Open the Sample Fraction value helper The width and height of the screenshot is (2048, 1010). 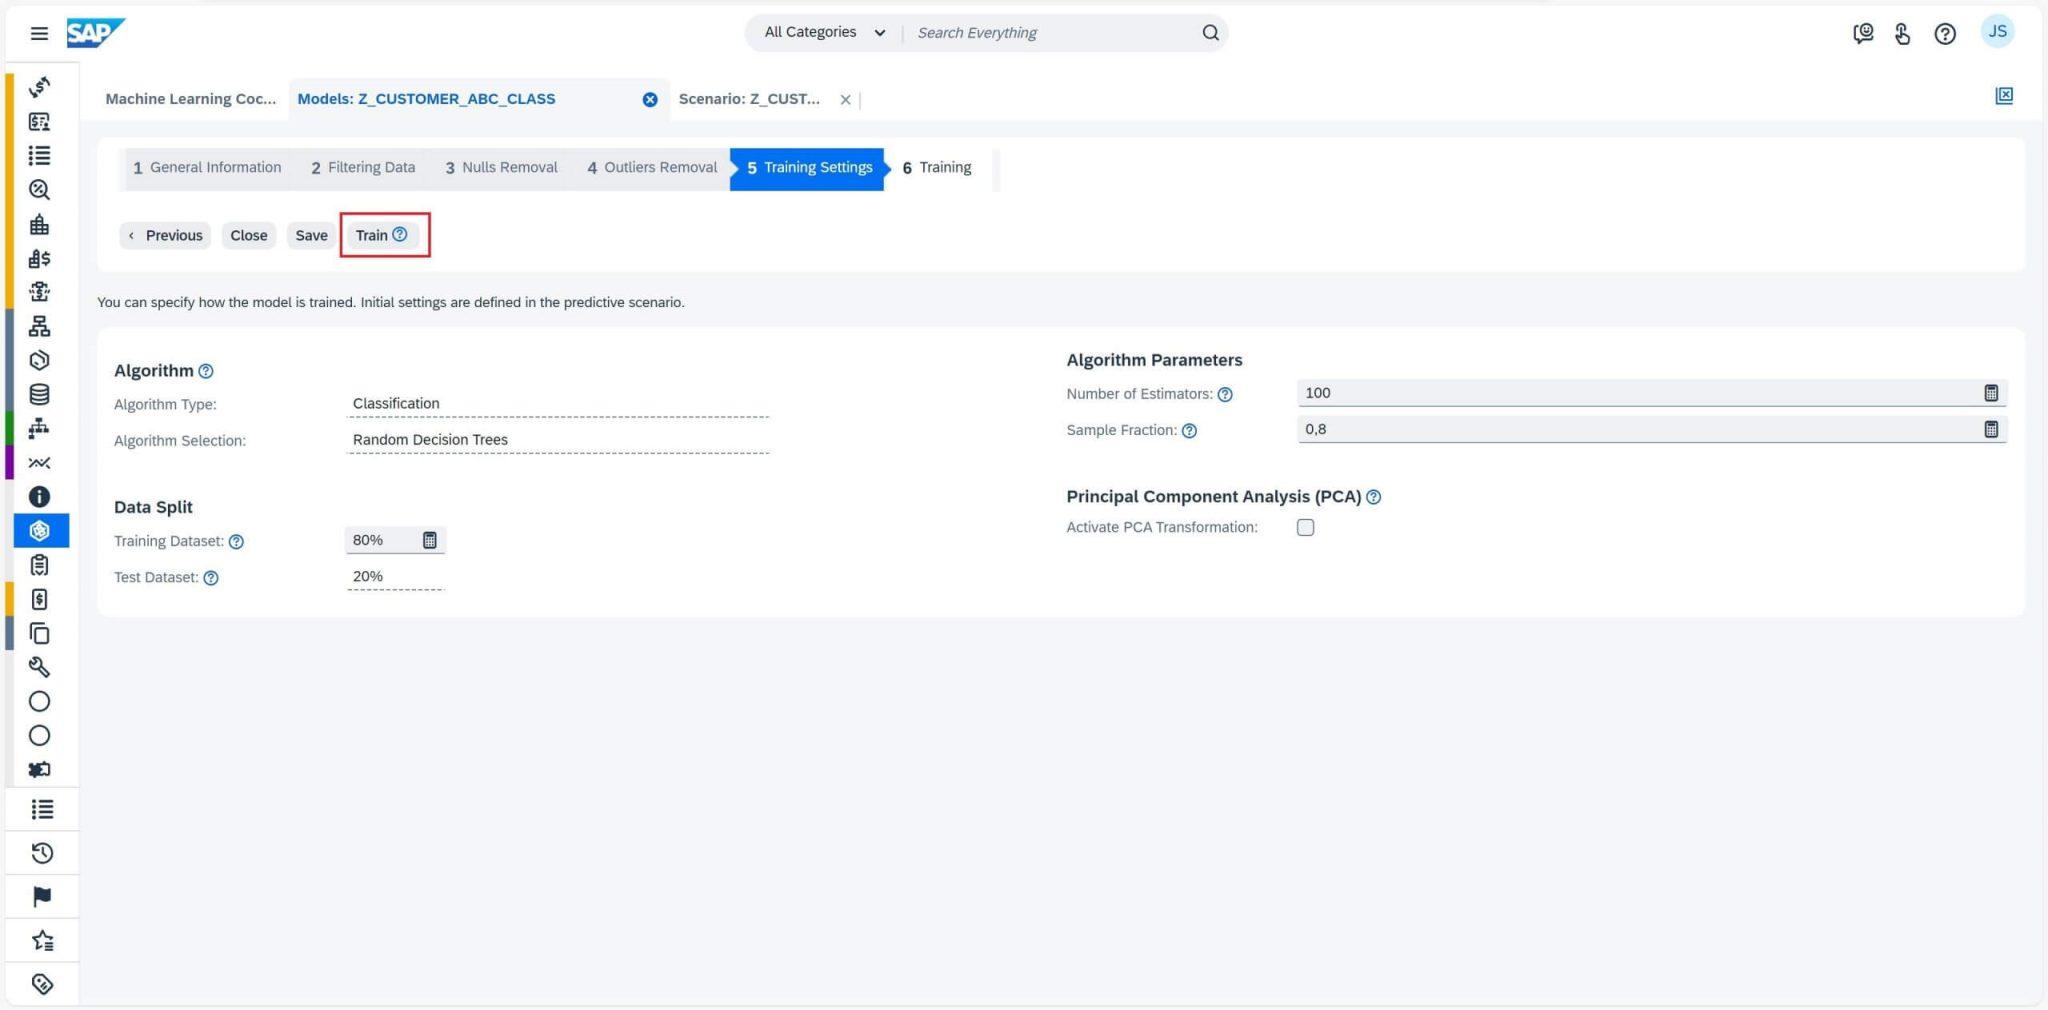coord(1991,429)
